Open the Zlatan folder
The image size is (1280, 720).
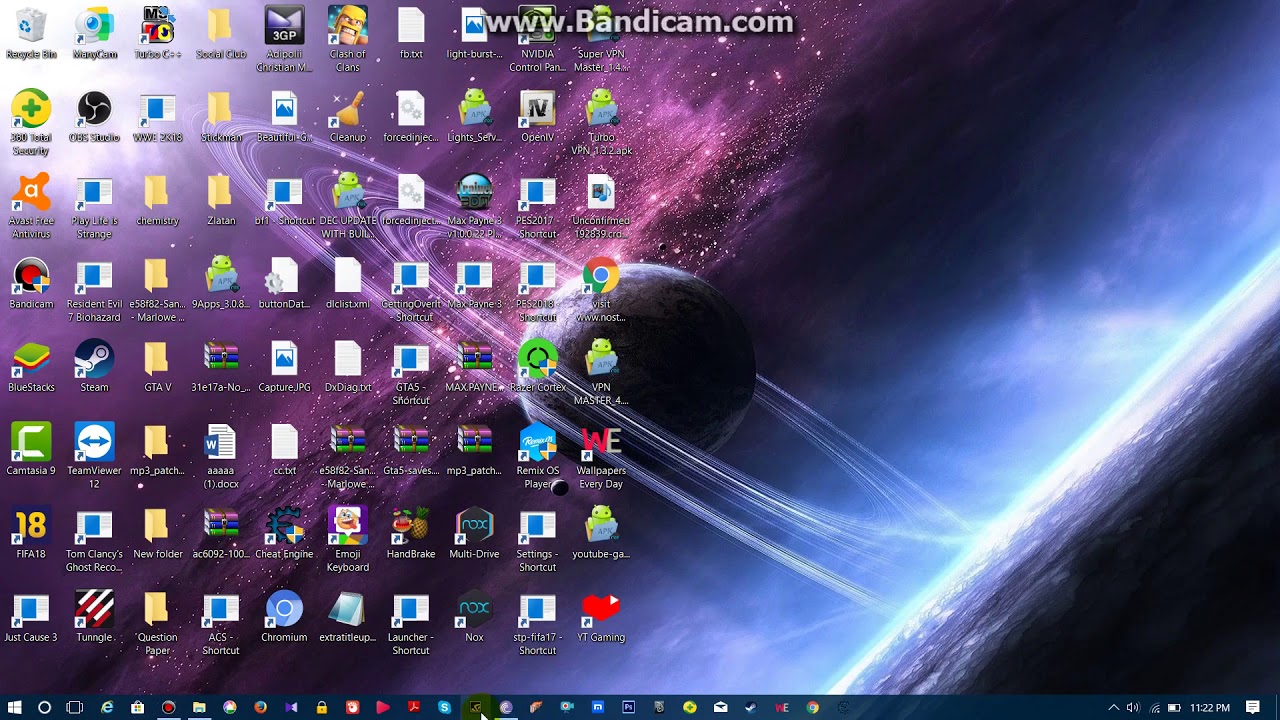point(221,201)
